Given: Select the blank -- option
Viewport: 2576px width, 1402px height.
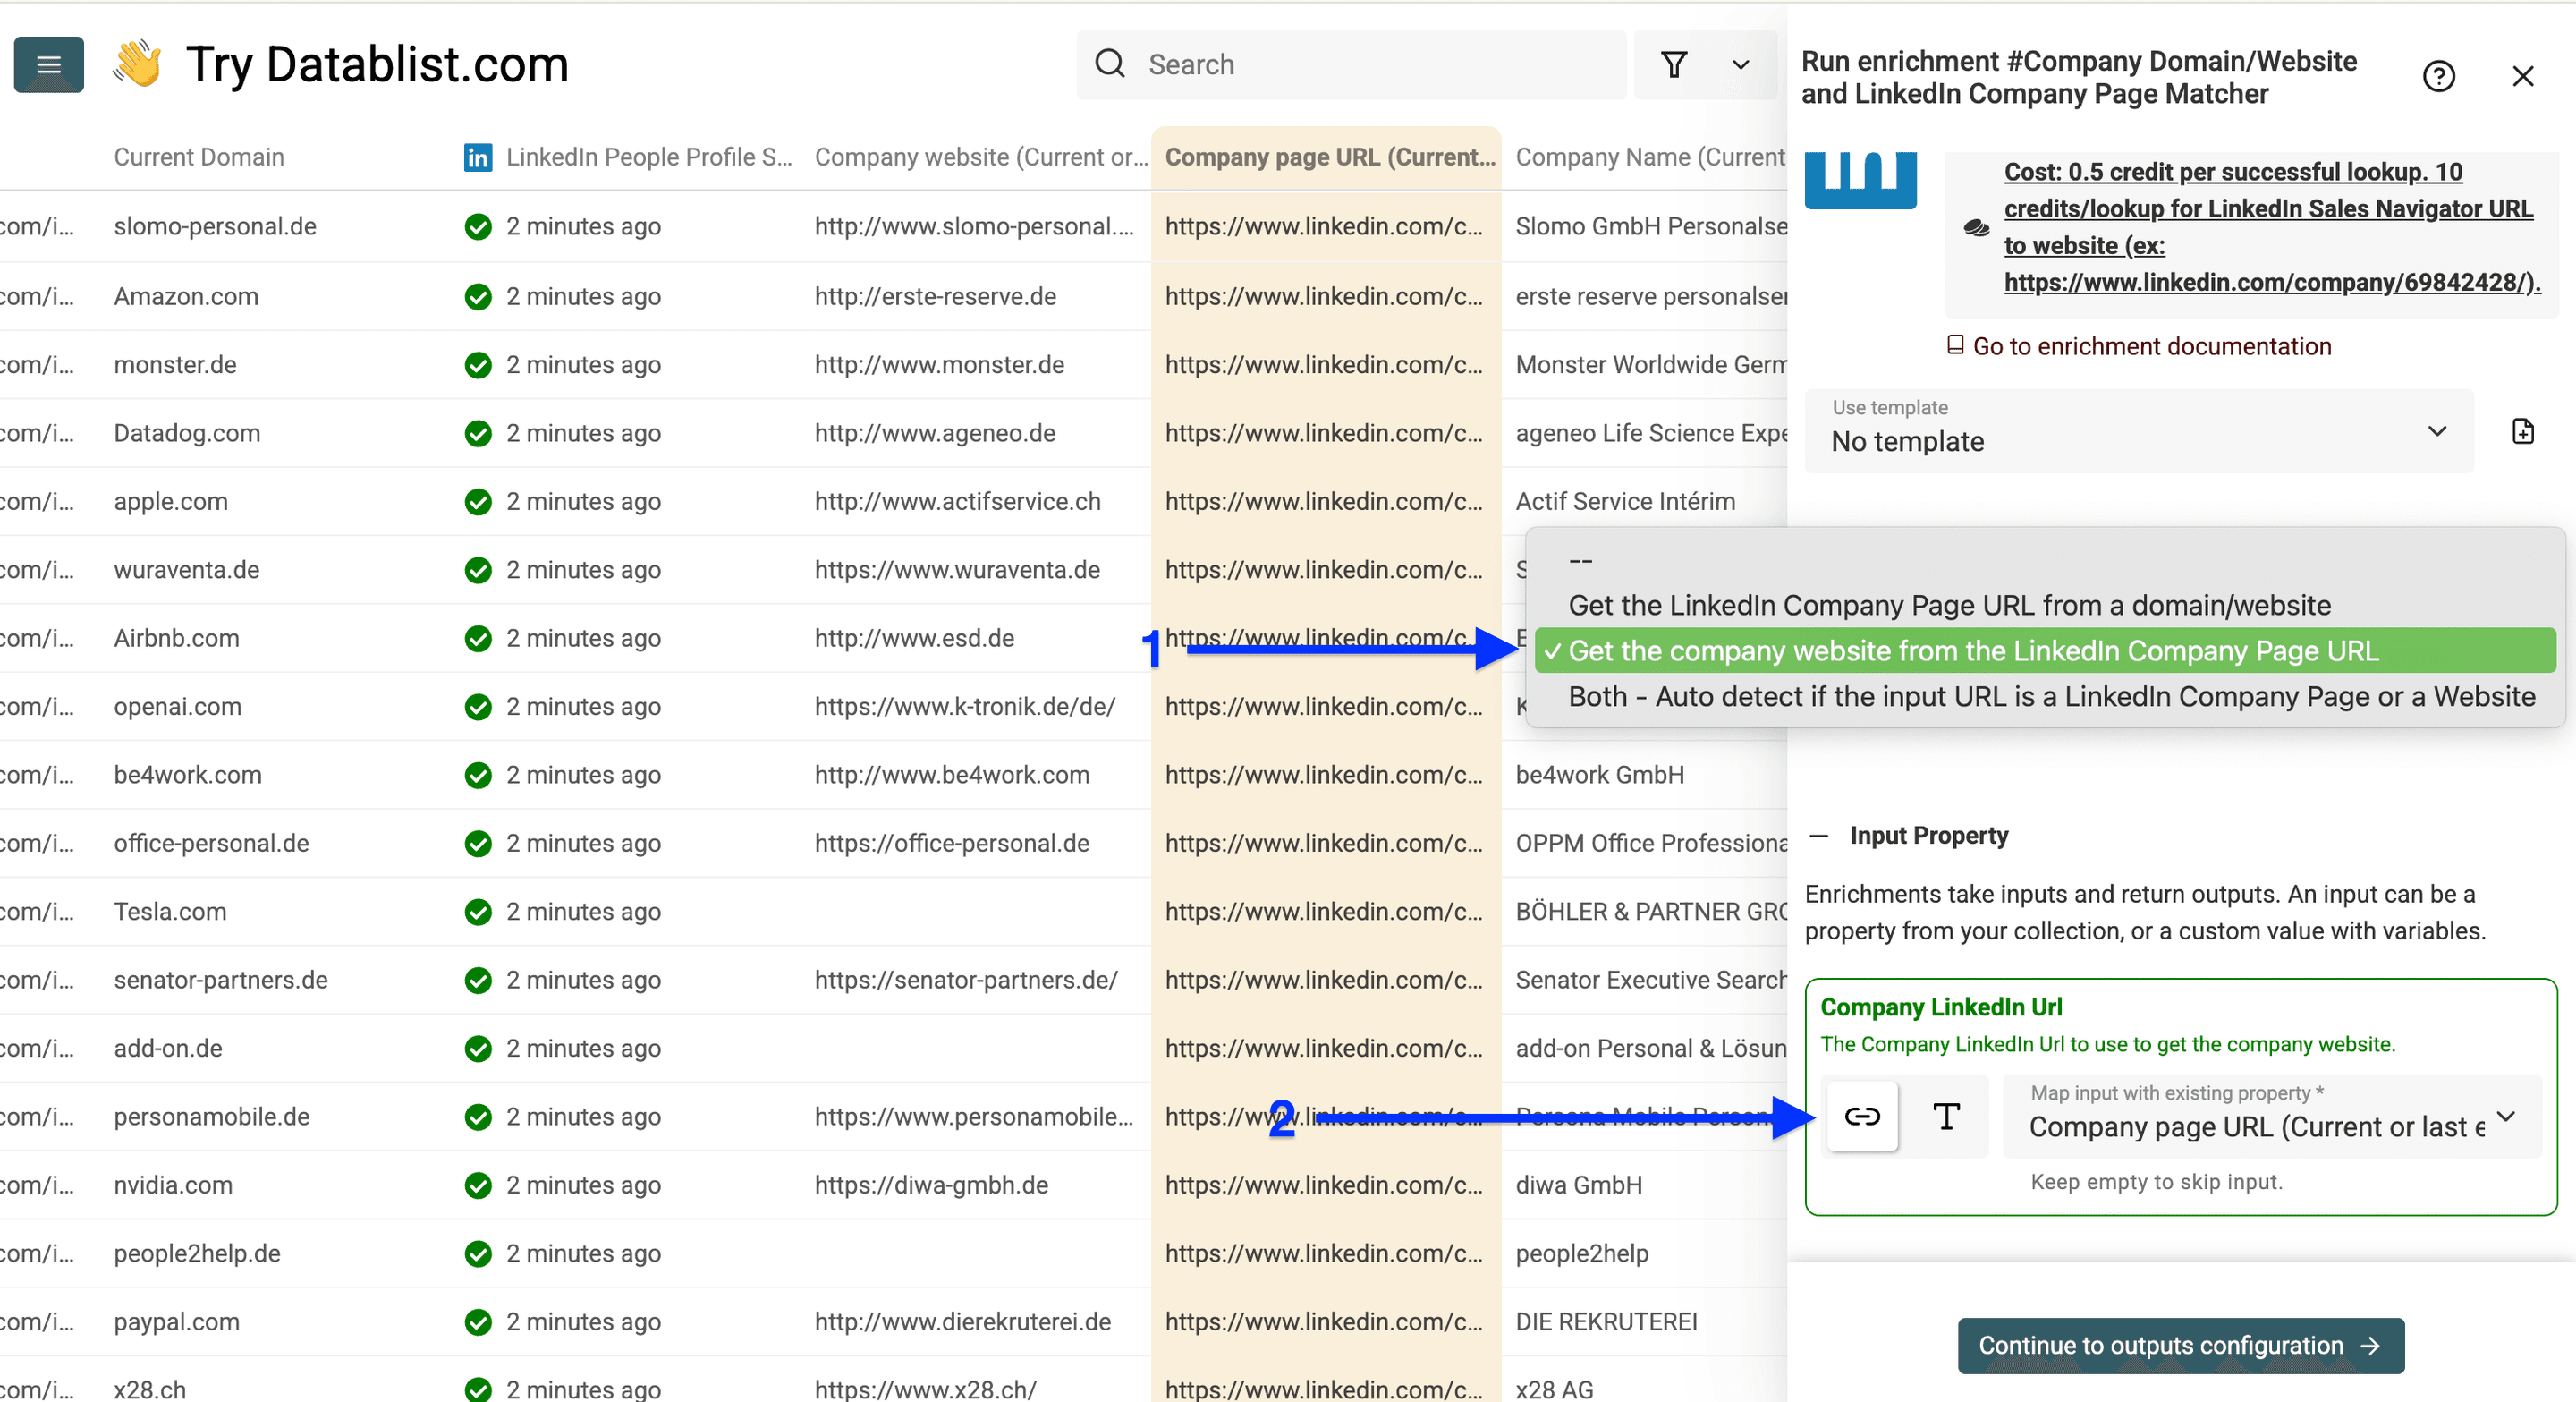Looking at the screenshot, I should point(2044,560).
